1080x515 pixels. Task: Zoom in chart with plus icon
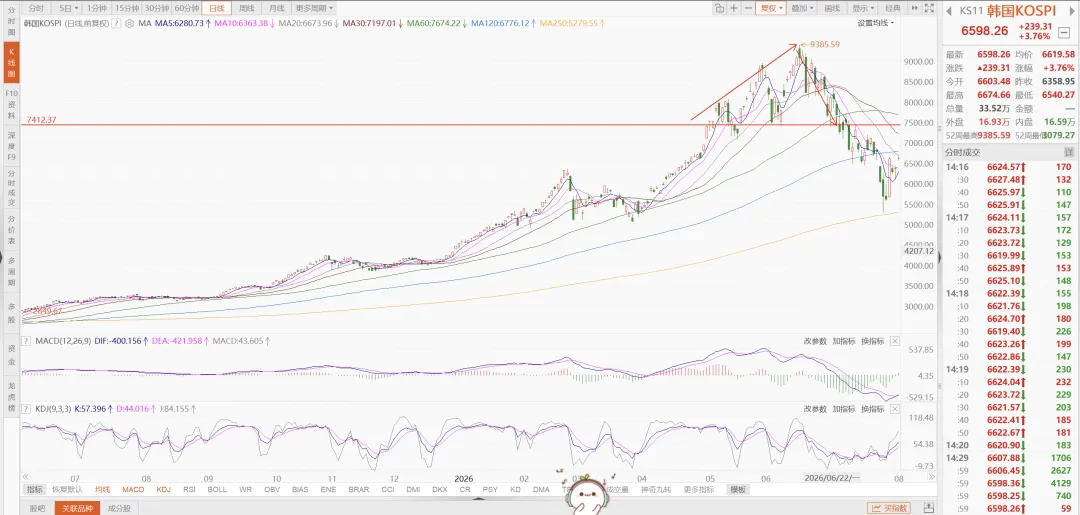pos(734,8)
